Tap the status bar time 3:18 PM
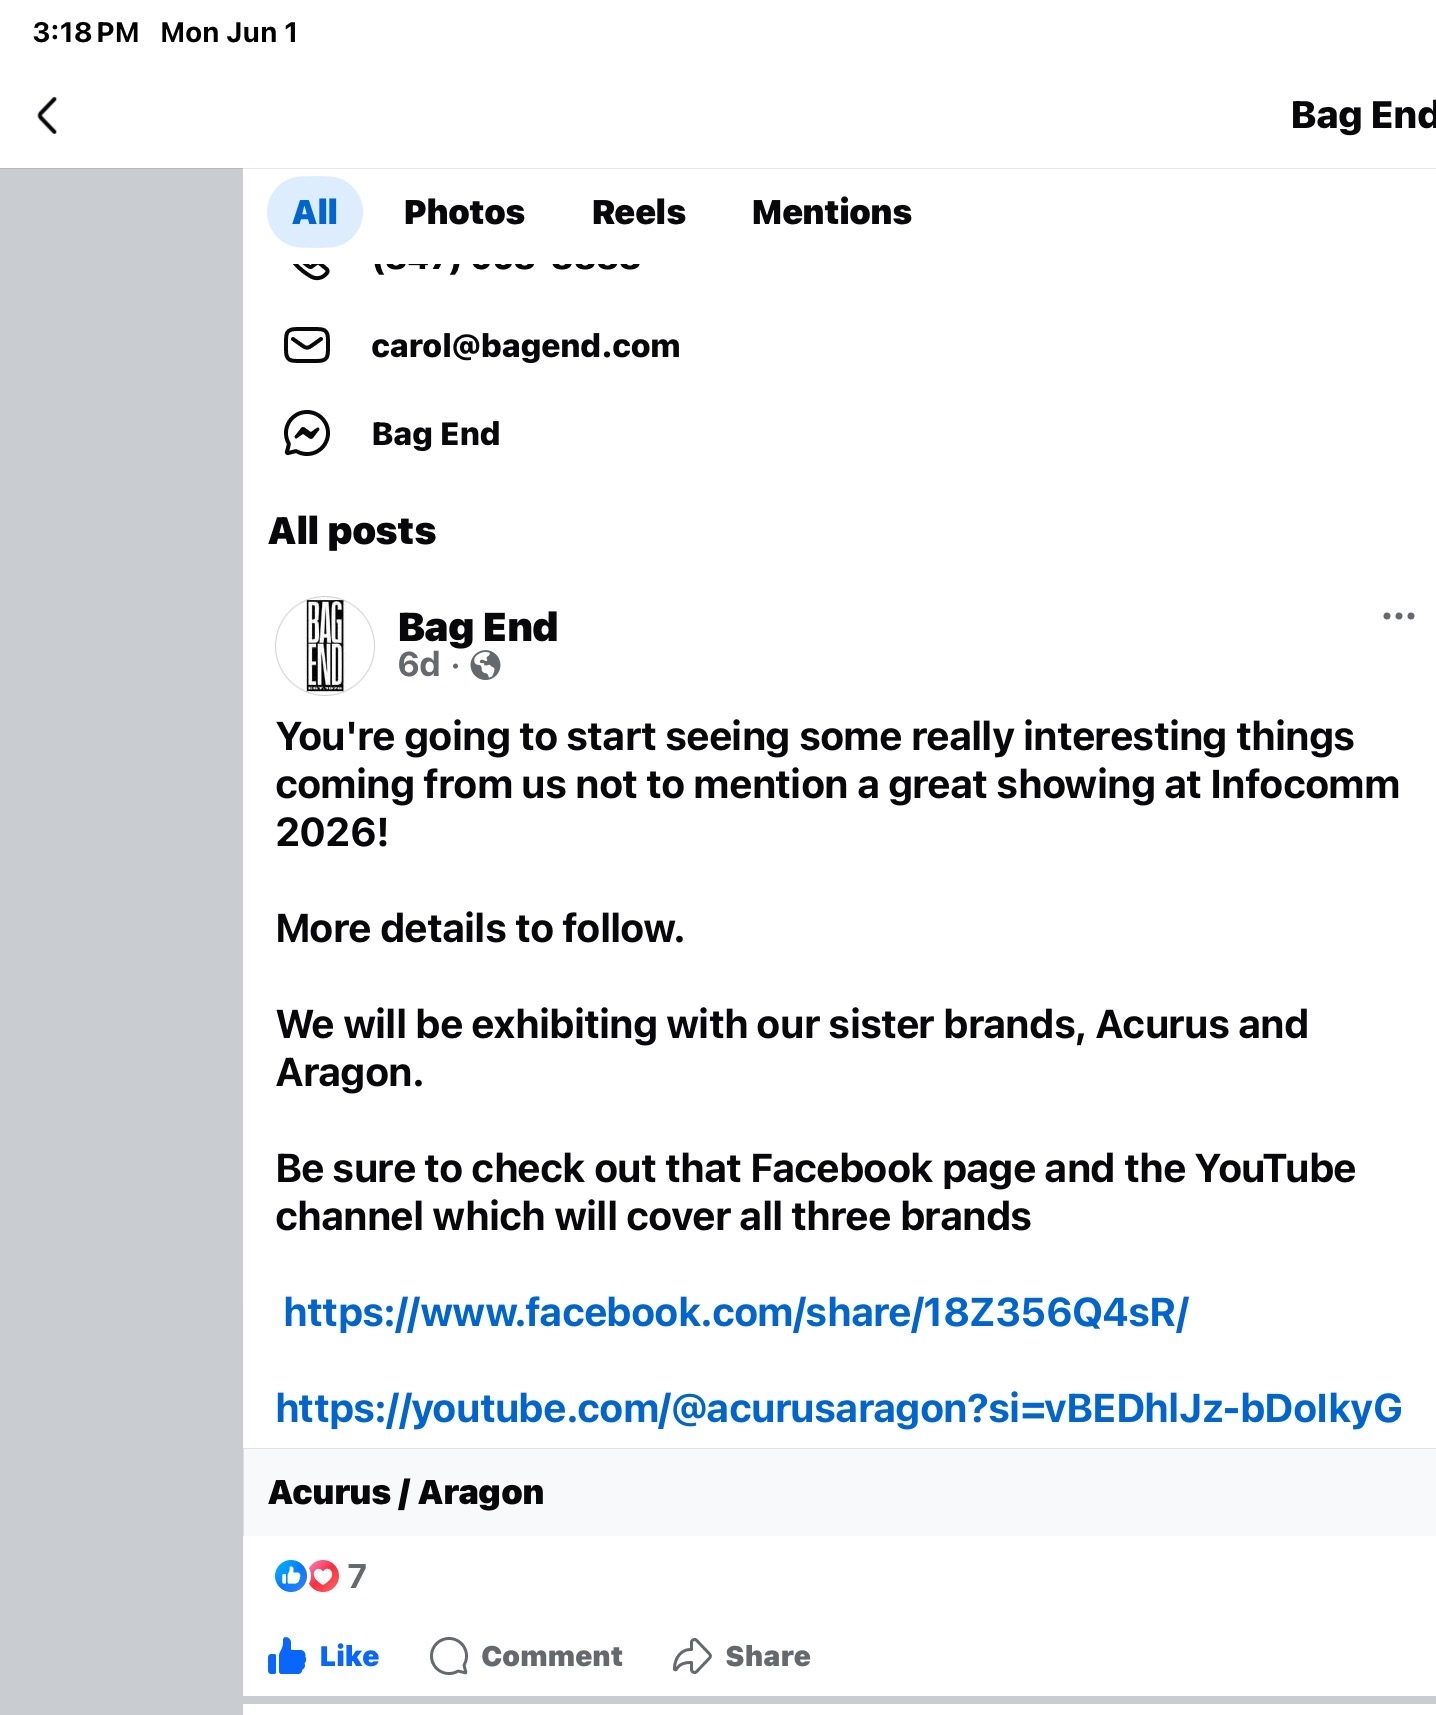Viewport: 1436px width, 1715px height. coord(86,33)
